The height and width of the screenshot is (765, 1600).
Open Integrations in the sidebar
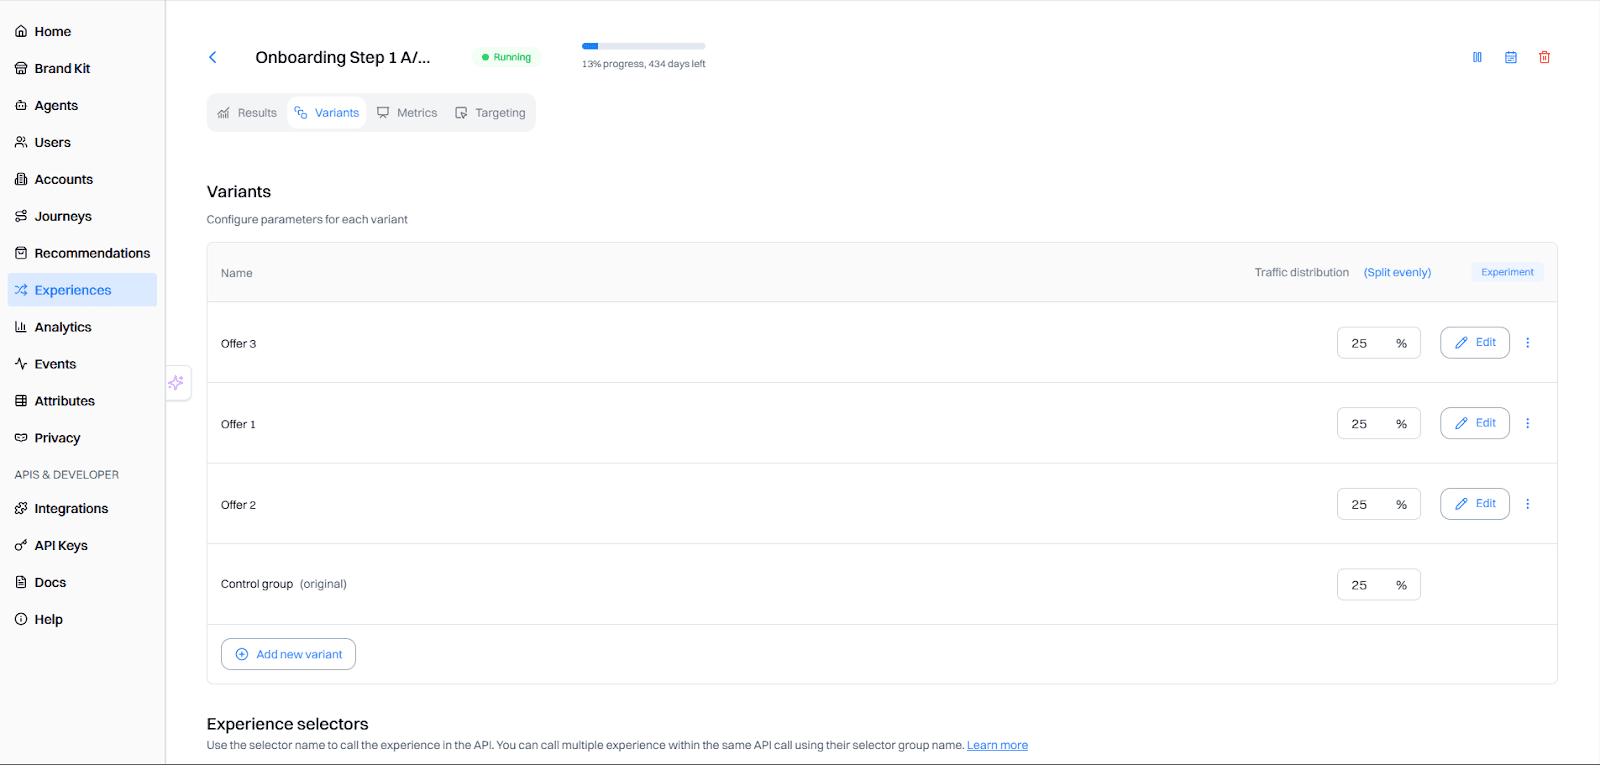(x=82, y=508)
